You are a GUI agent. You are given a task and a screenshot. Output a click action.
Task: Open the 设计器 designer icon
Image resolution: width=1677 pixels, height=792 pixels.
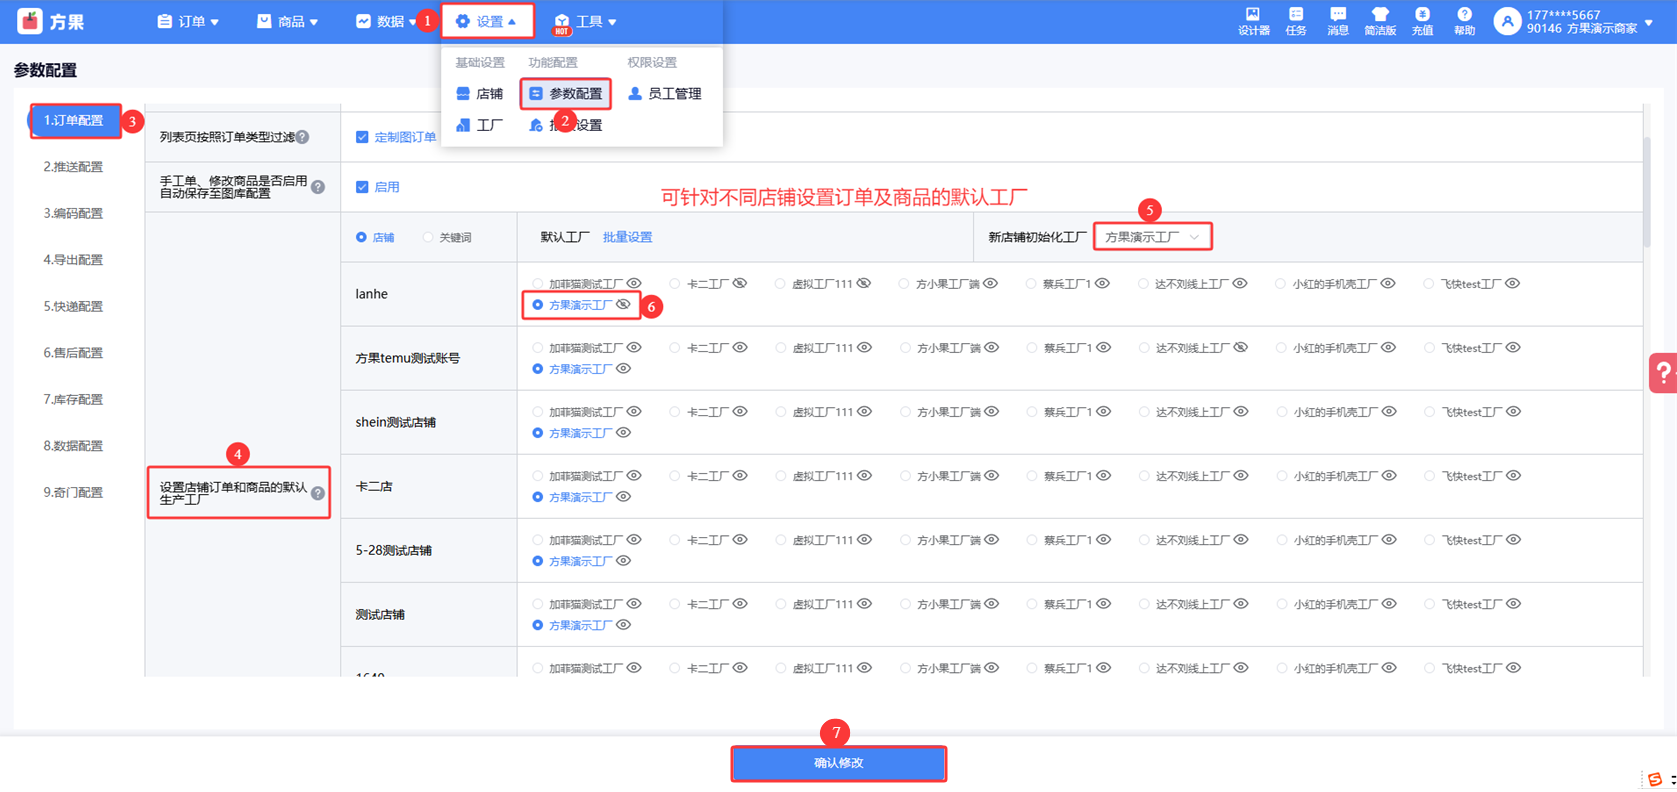point(1253,21)
